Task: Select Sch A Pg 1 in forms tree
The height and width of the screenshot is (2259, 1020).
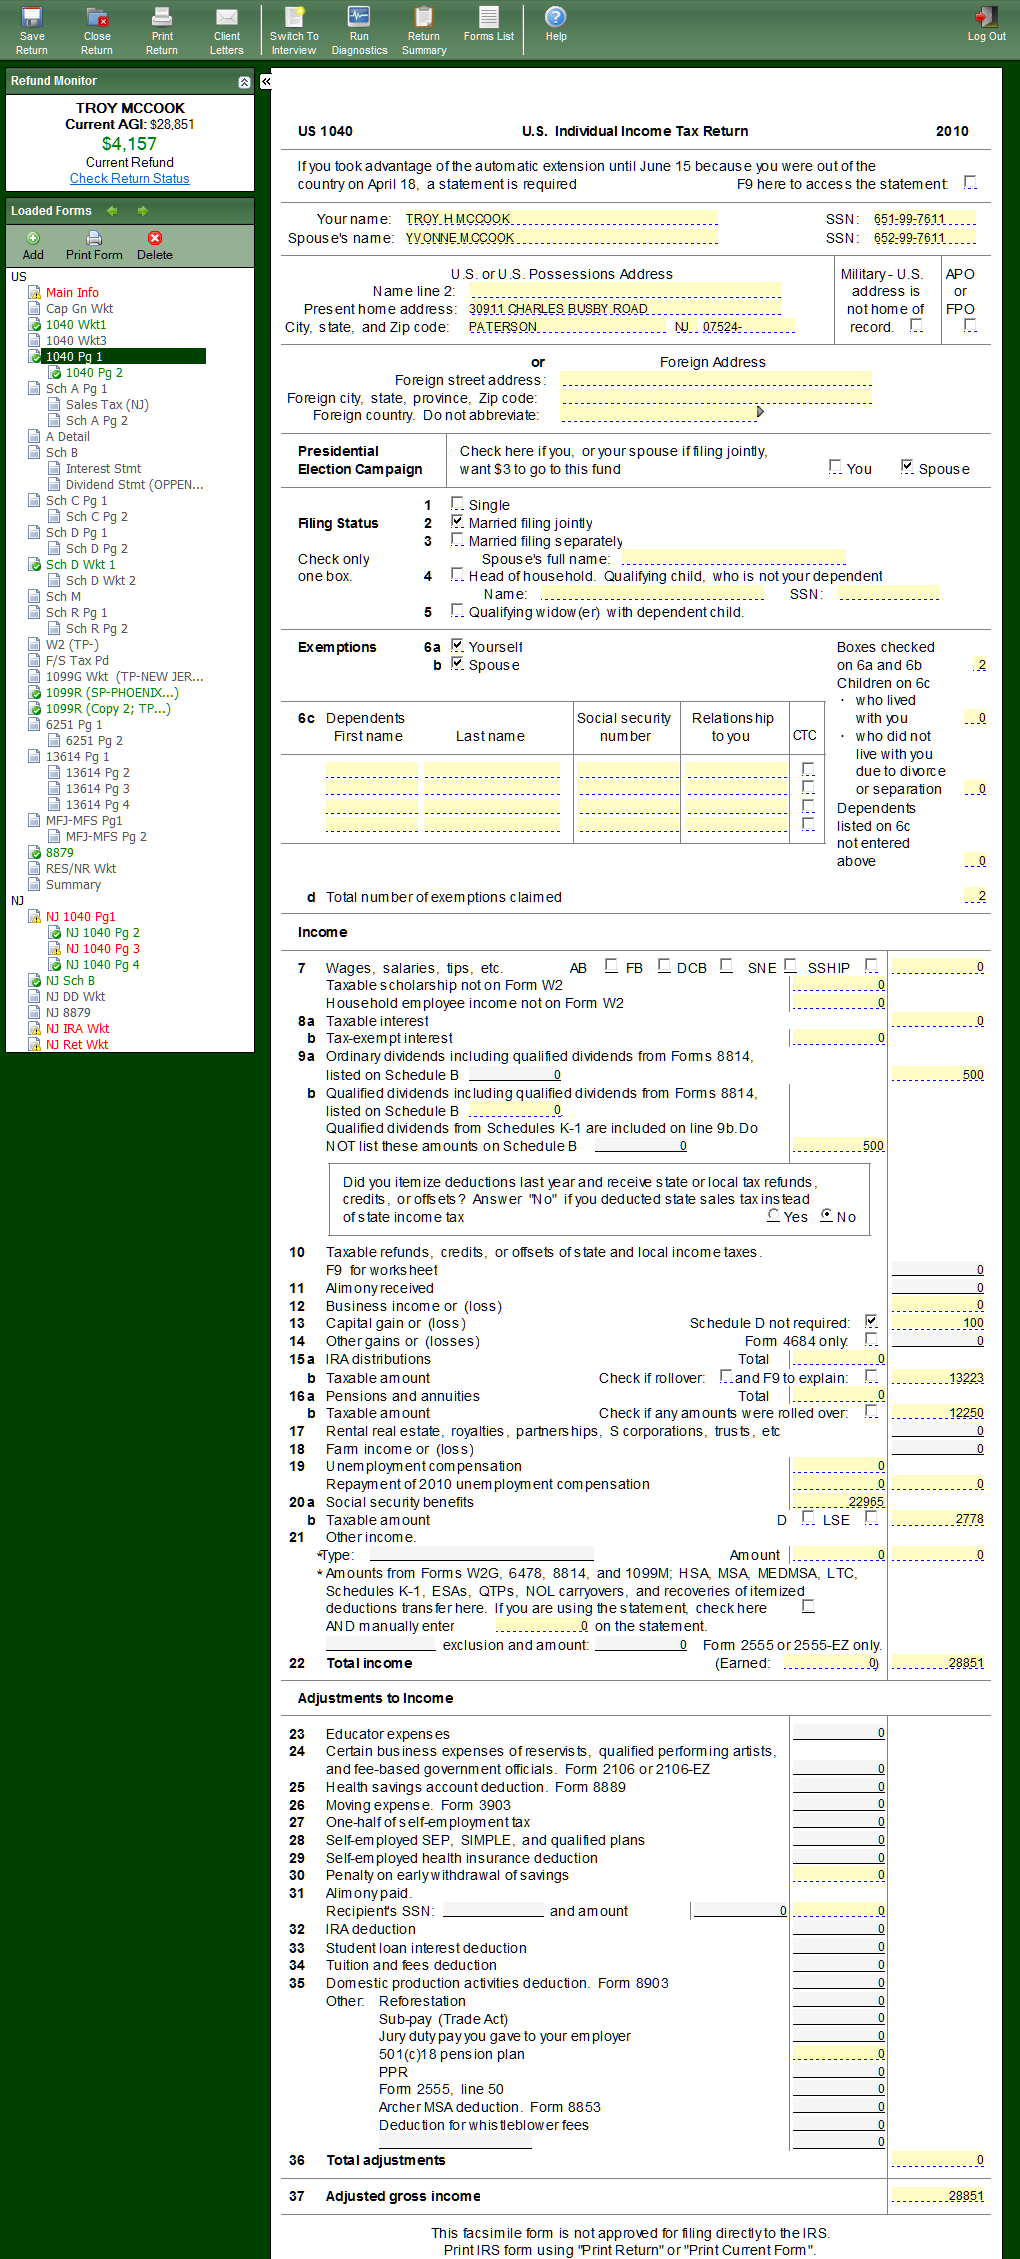Action: click(76, 389)
